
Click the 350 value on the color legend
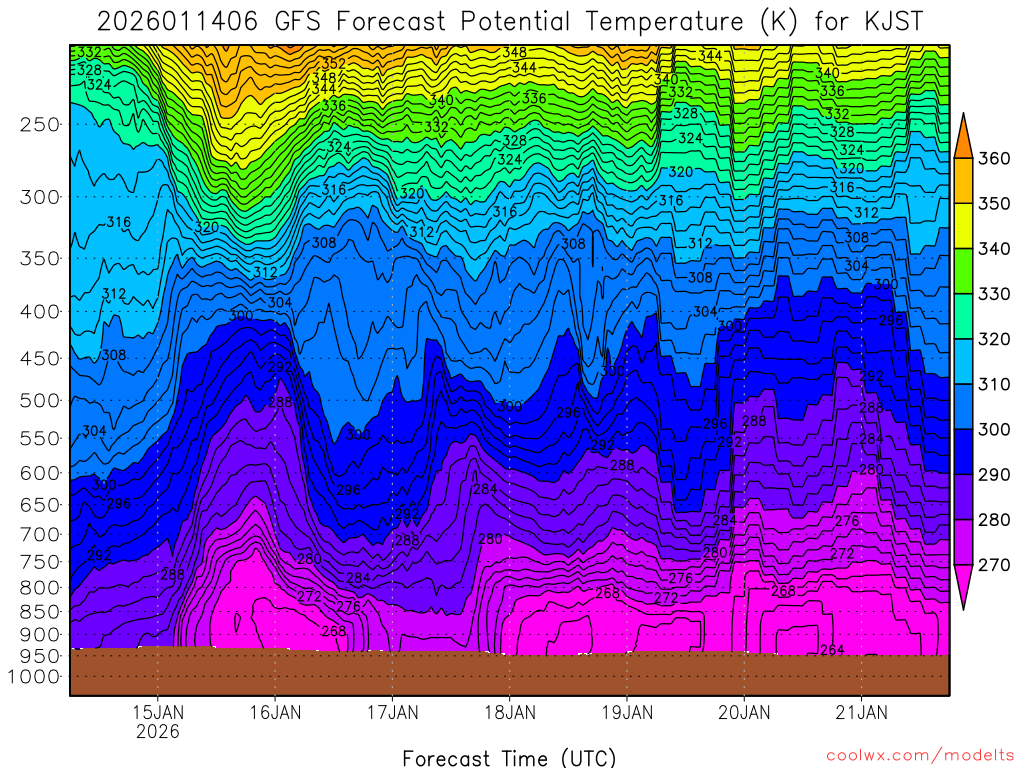click(994, 203)
